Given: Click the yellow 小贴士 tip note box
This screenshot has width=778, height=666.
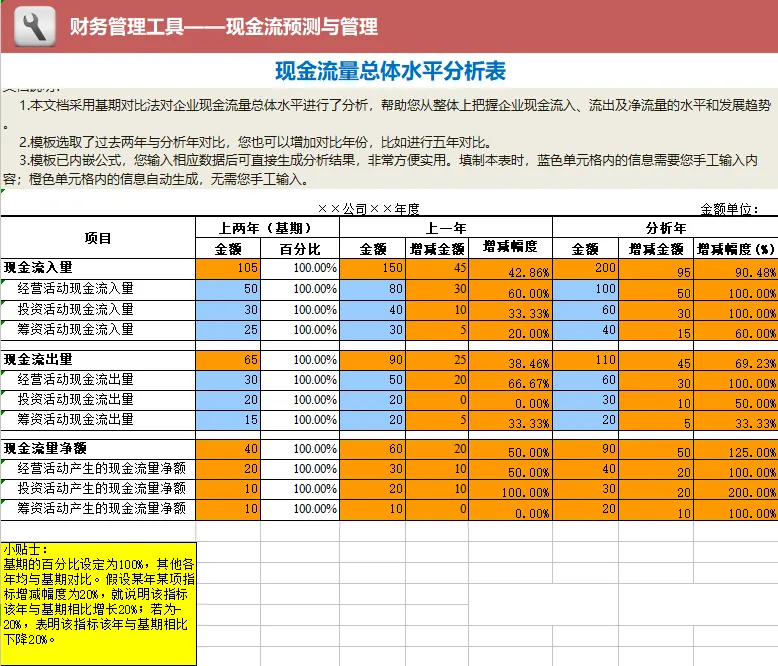Looking at the screenshot, I should (99, 603).
